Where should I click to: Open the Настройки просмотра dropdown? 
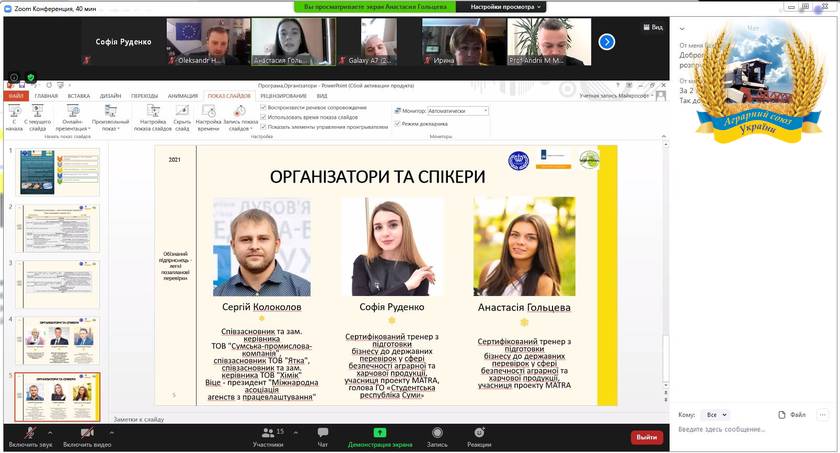506,7
